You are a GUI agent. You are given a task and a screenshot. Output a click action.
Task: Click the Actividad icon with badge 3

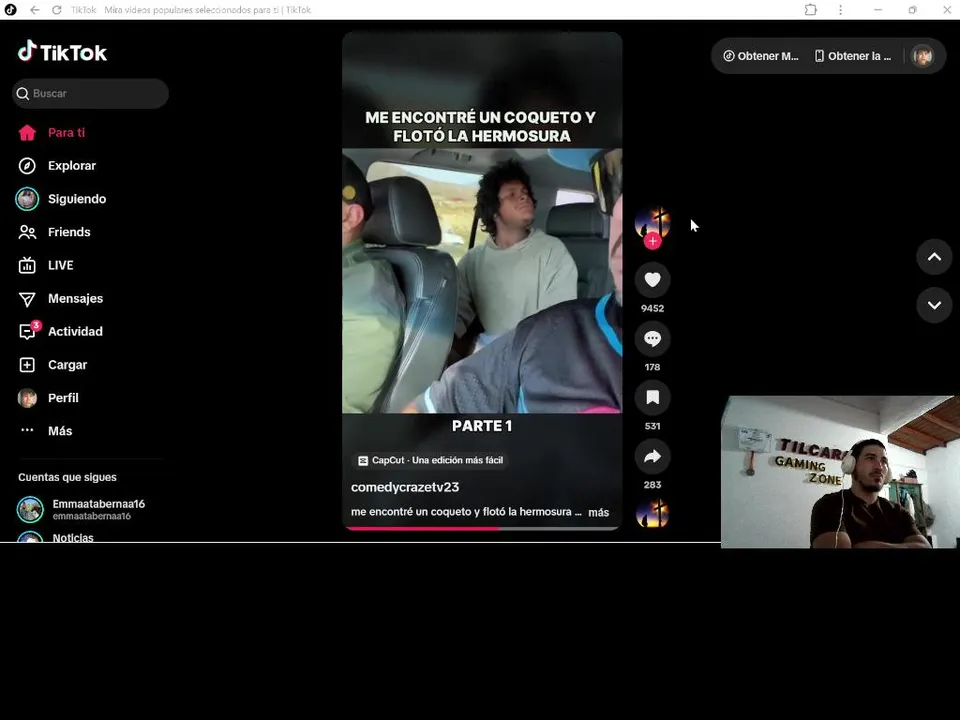28,331
